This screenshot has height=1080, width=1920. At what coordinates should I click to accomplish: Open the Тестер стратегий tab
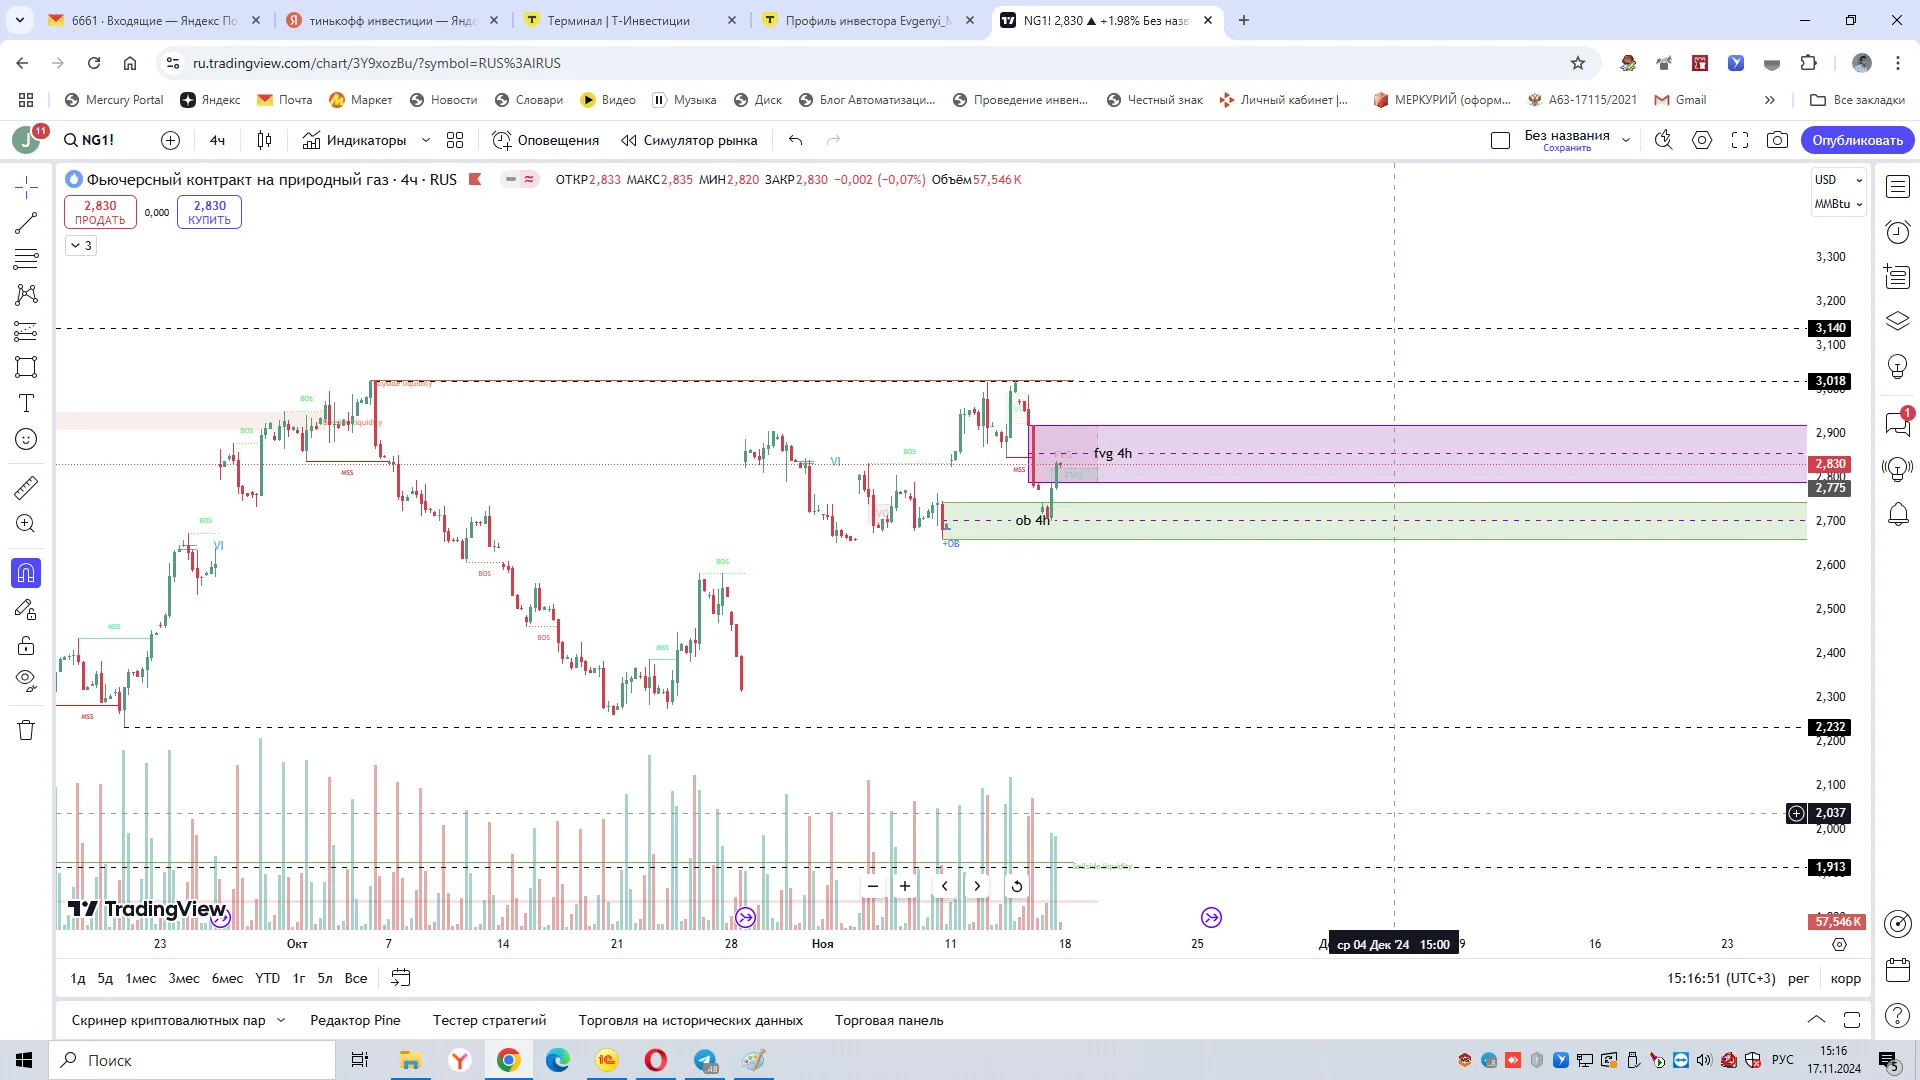(x=489, y=1020)
